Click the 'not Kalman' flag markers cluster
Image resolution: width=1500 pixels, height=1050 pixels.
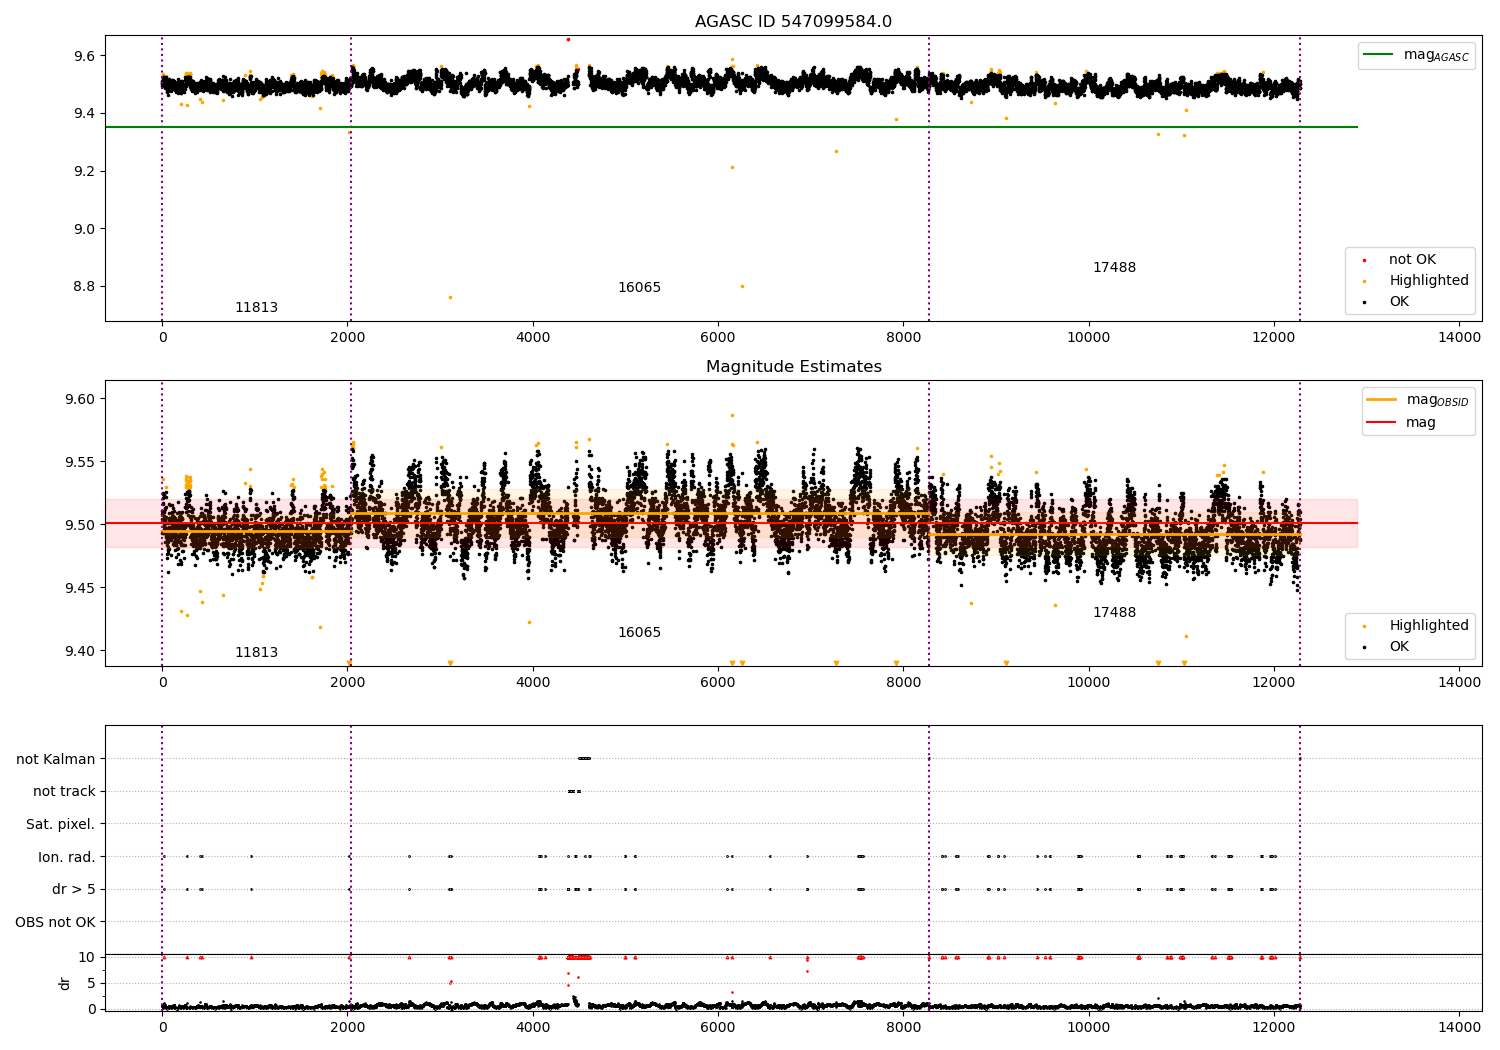pos(584,758)
